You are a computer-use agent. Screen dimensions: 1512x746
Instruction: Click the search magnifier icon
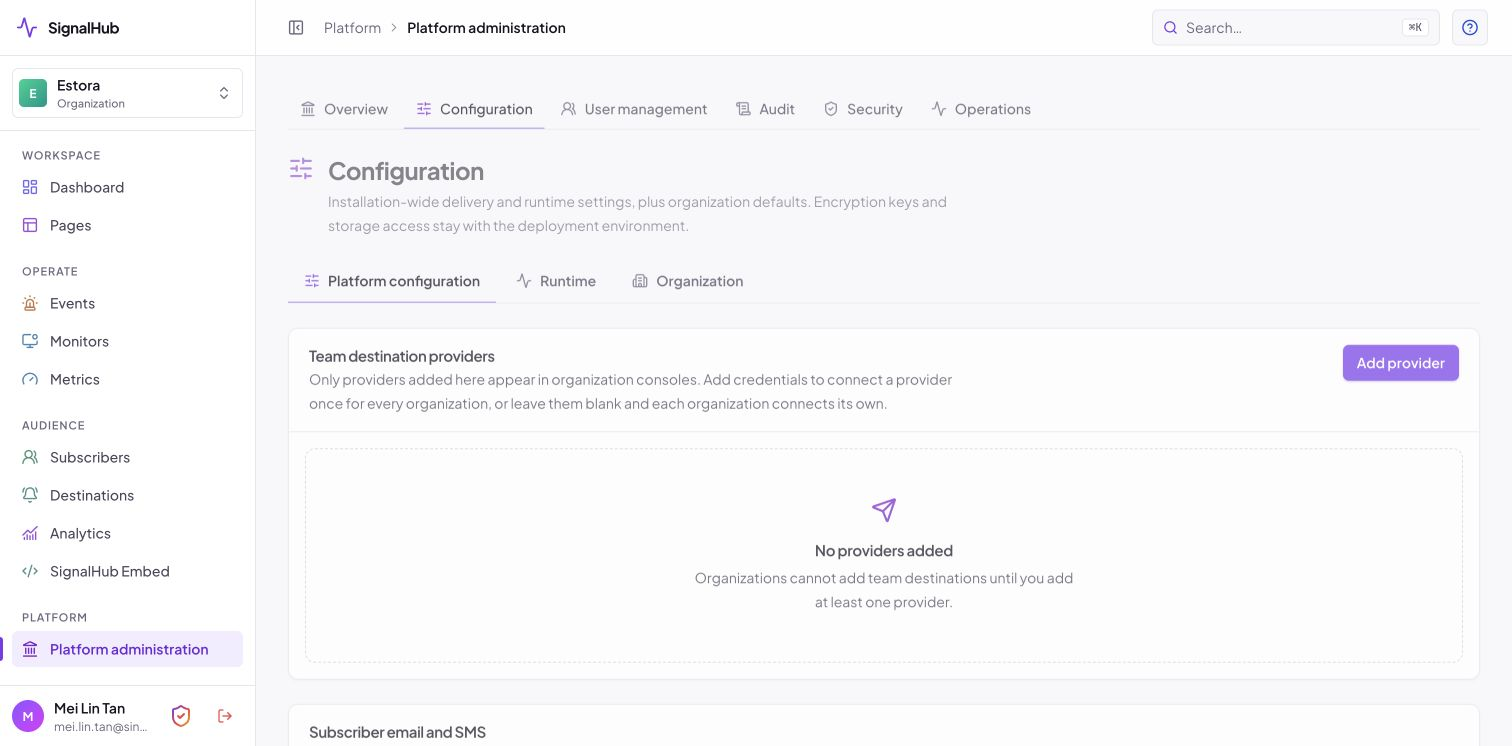coord(1171,28)
